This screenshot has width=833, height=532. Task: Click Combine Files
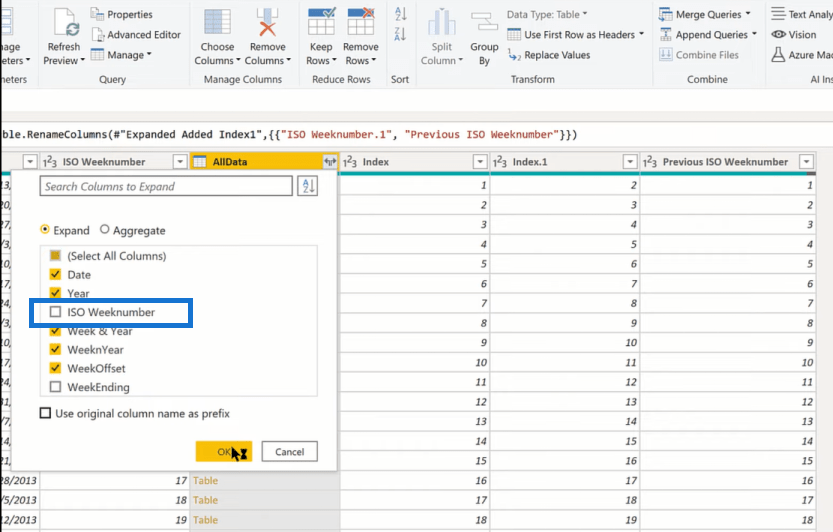tap(699, 55)
